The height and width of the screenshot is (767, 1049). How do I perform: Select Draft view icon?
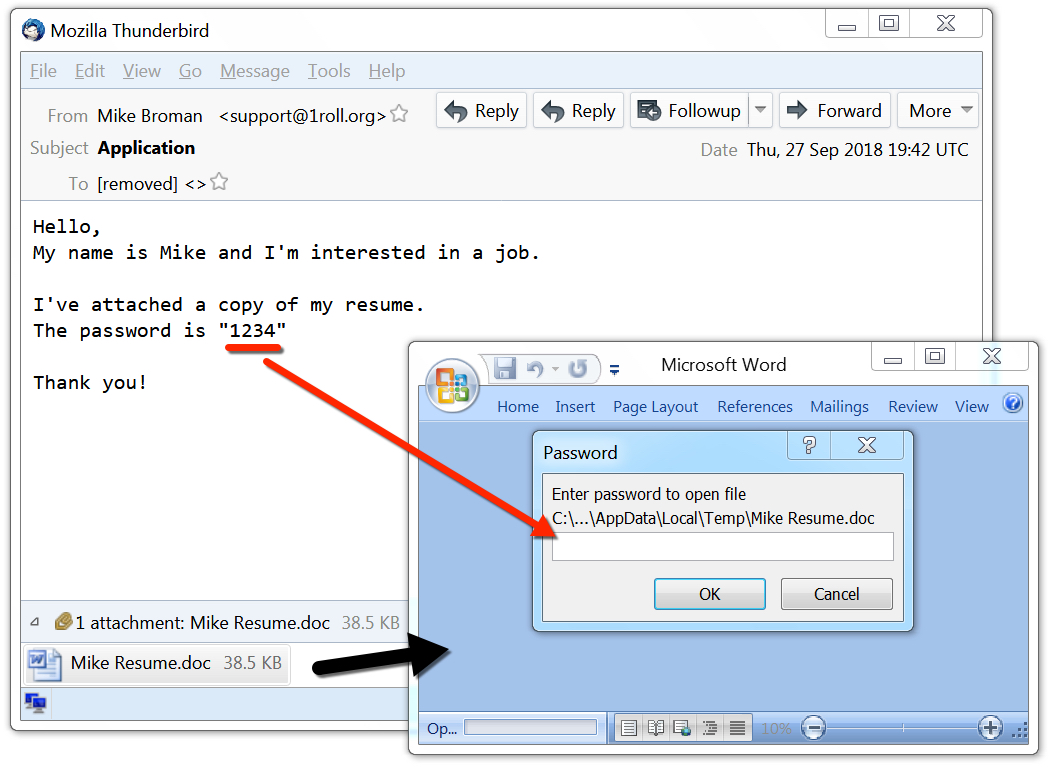coord(737,728)
